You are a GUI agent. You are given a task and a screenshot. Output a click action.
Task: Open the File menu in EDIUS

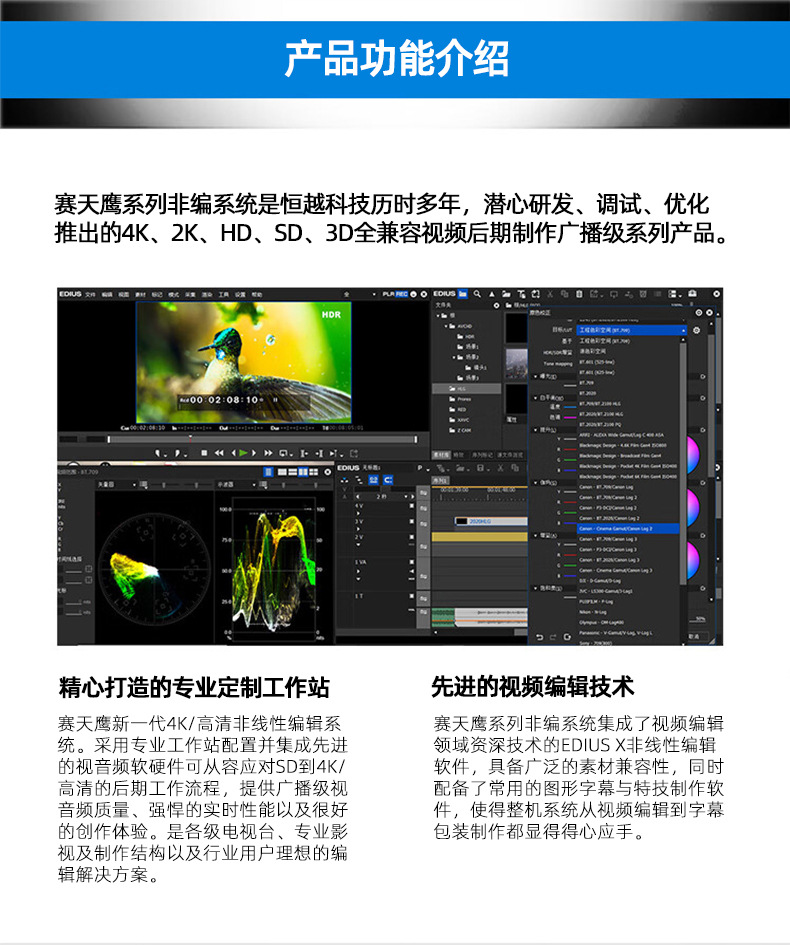pos(90,295)
